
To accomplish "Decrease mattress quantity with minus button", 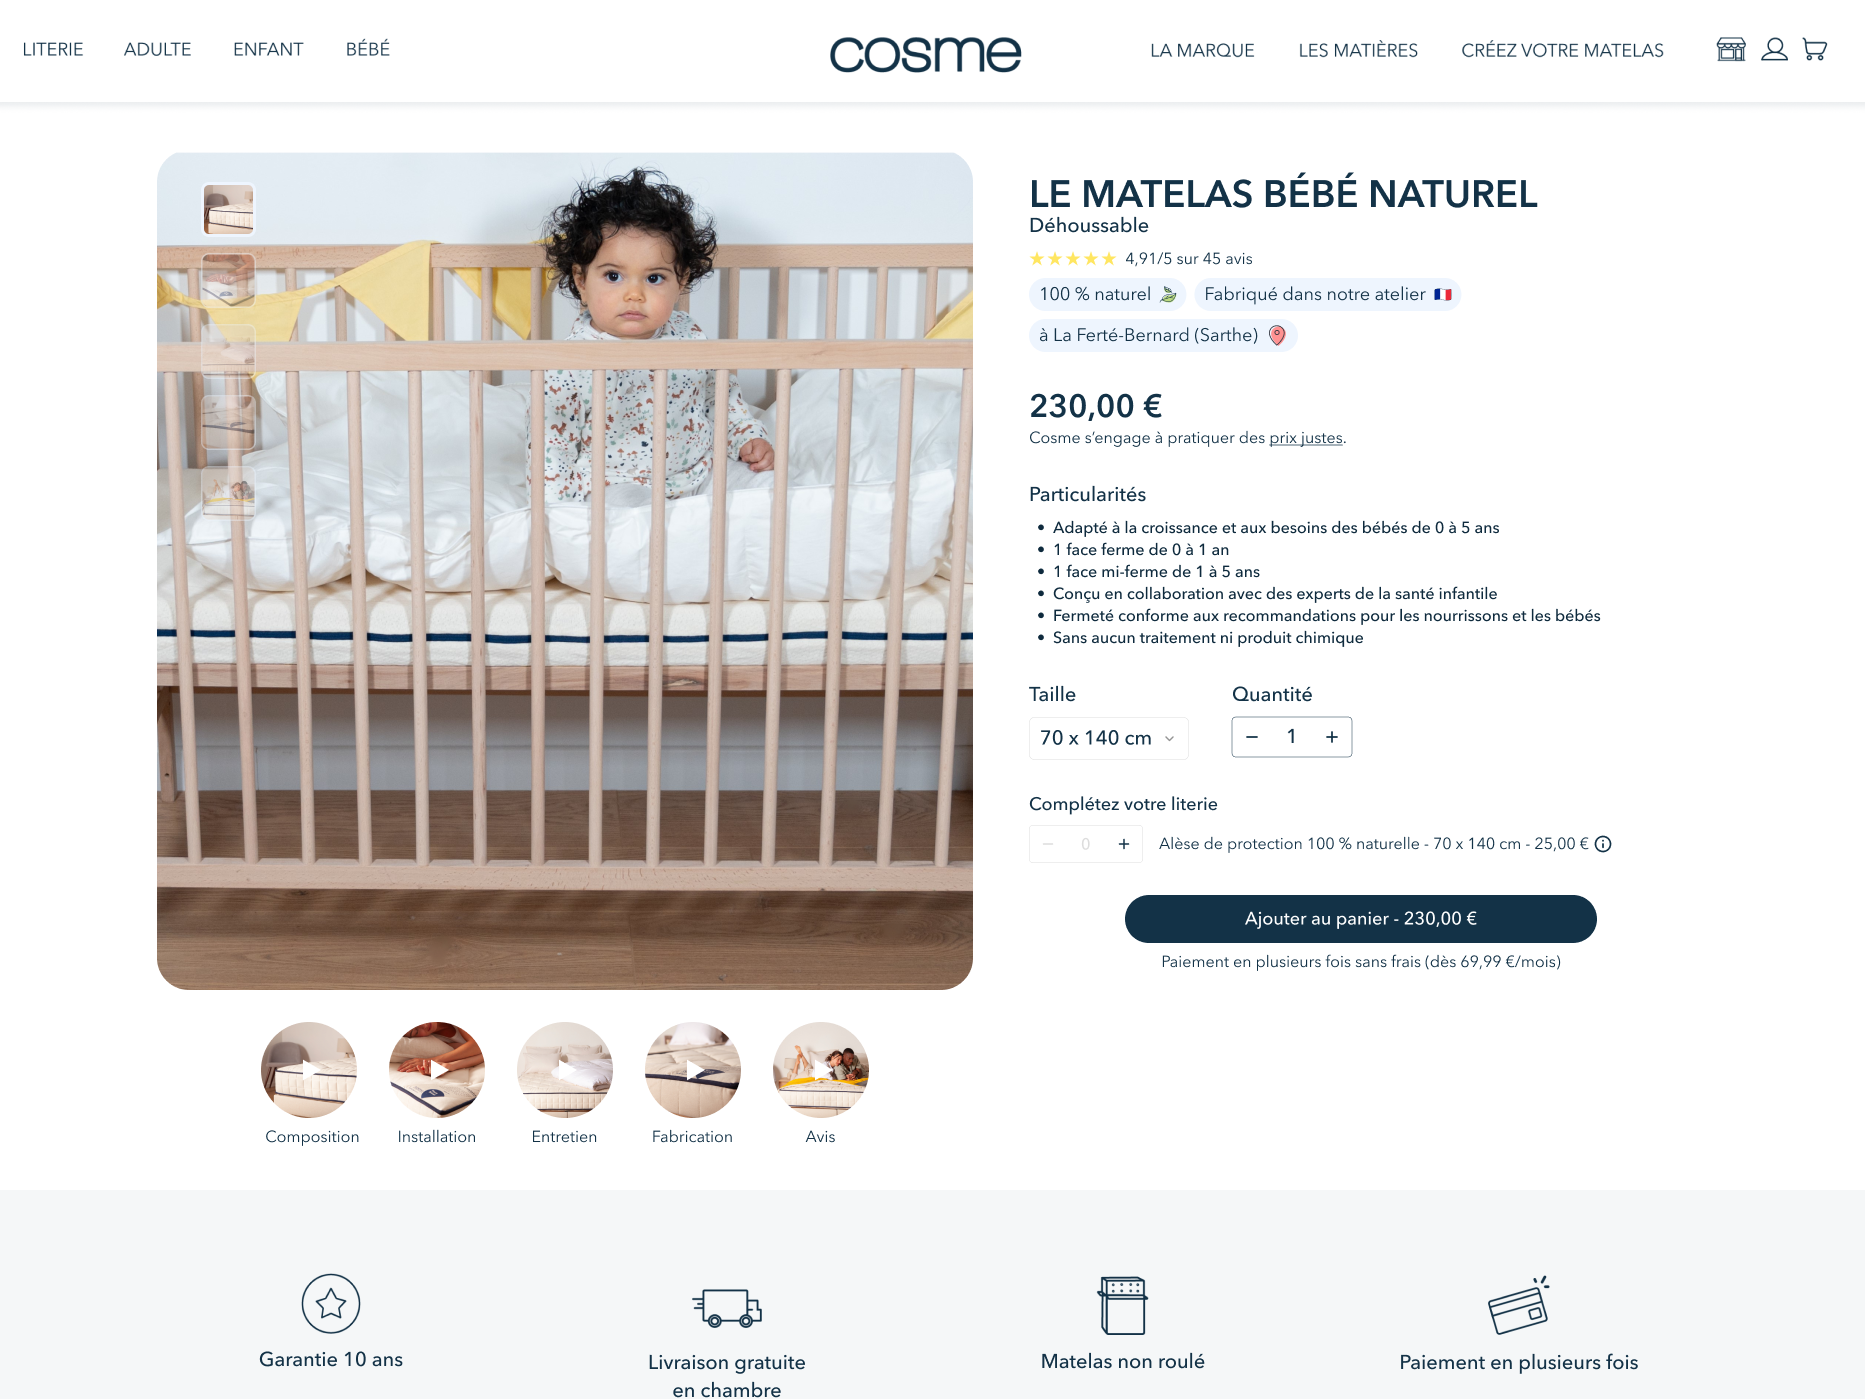I will (1252, 737).
